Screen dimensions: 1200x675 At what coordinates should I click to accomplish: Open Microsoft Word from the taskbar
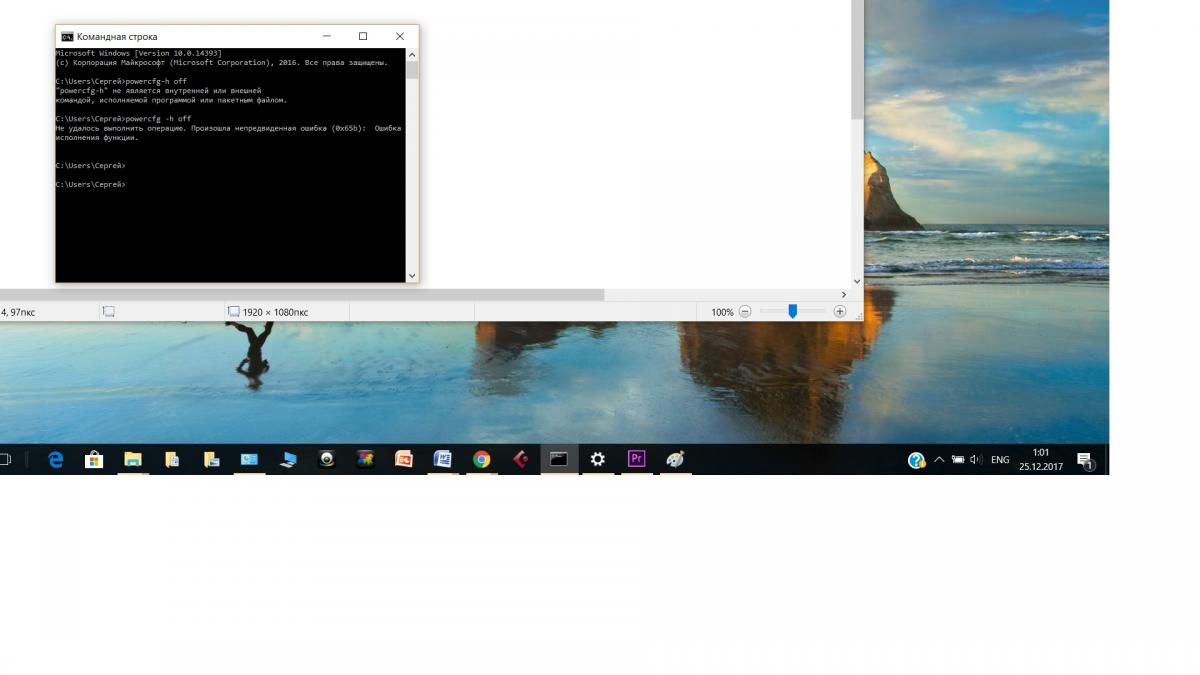[x=443, y=460]
